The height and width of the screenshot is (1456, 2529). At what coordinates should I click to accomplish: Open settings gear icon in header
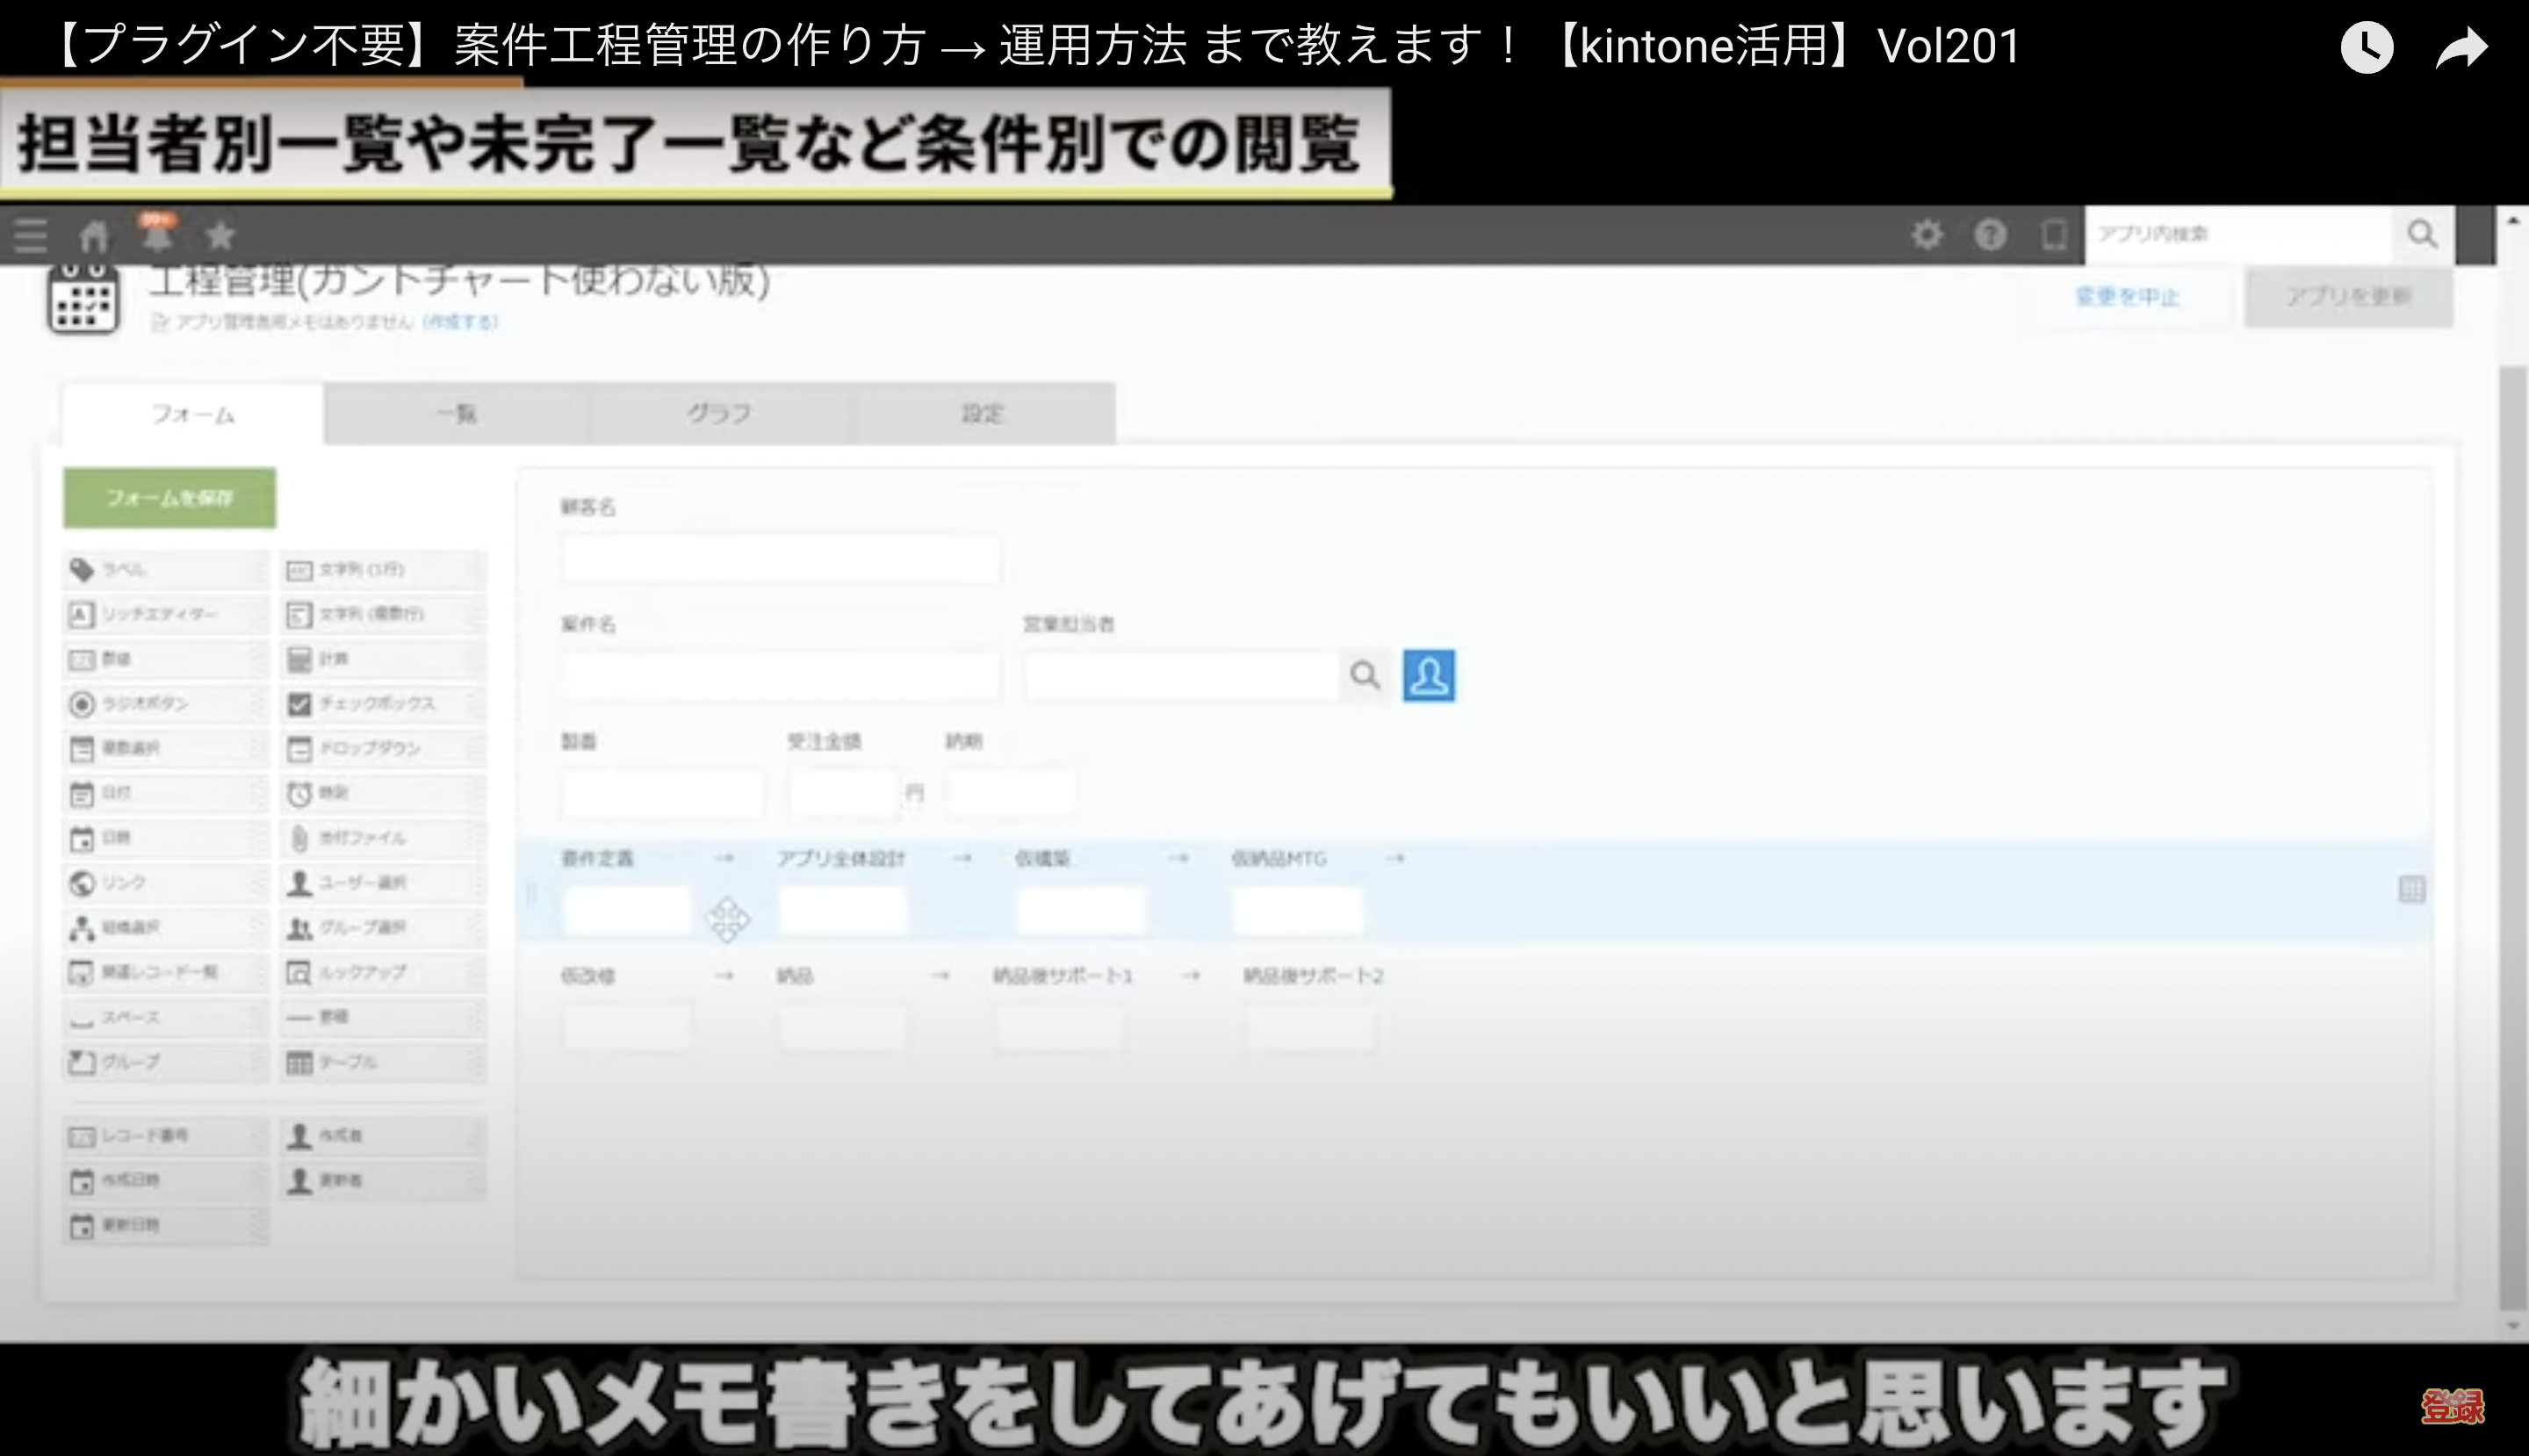1927,235
